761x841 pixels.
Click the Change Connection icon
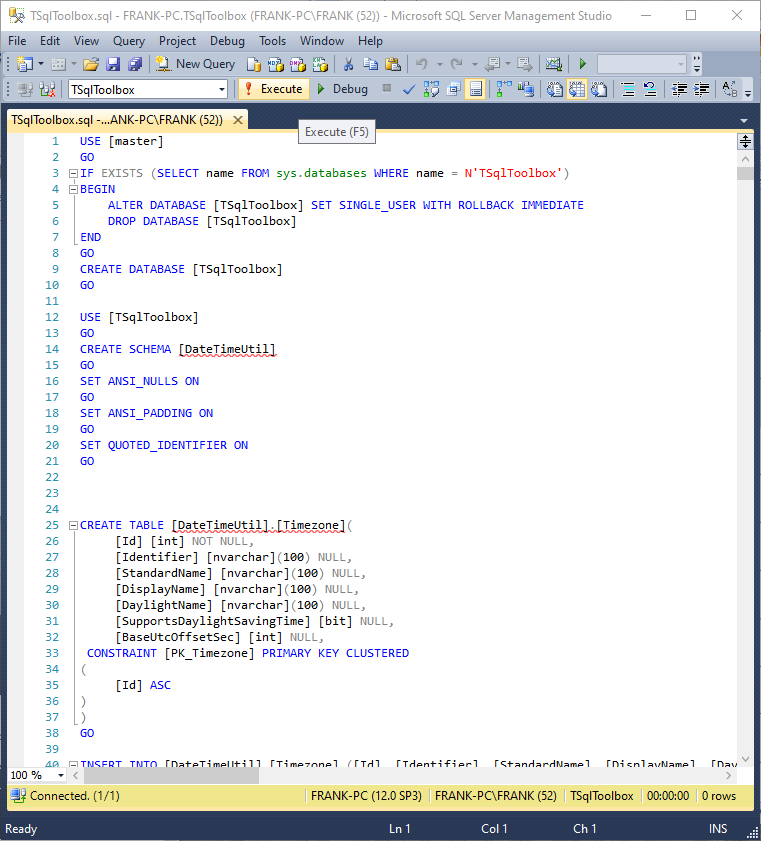pos(47,89)
